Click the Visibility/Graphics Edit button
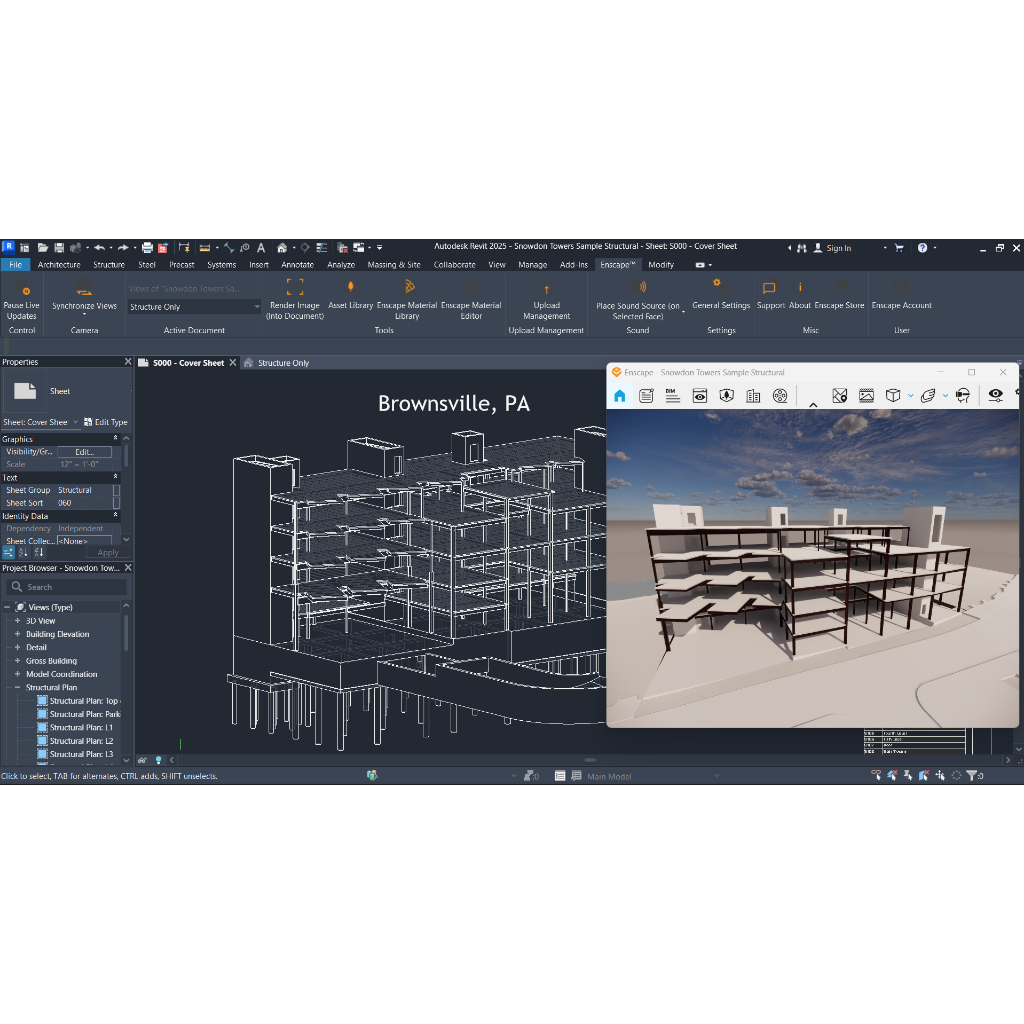This screenshot has height=1024, width=1024. coord(84,452)
